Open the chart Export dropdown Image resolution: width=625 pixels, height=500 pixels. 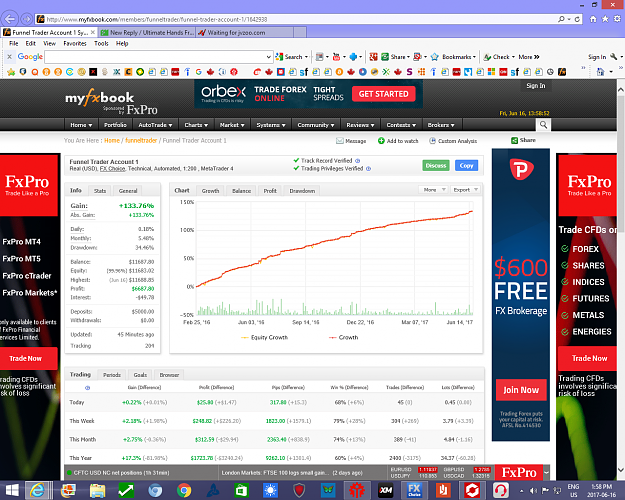pyautogui.click(x=465, y=190)
